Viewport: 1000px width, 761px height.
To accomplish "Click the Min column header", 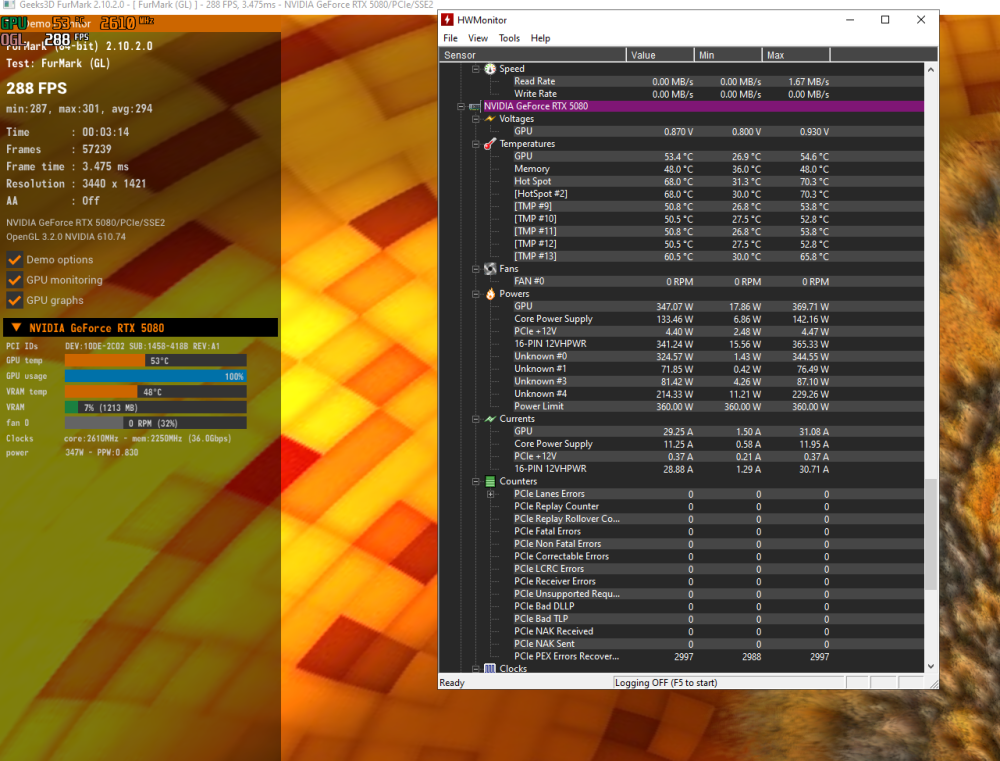I will (728, 55).
